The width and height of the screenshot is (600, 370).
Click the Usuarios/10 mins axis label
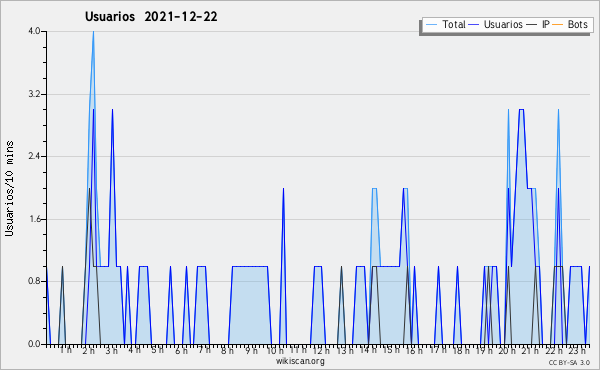(9, 188)
